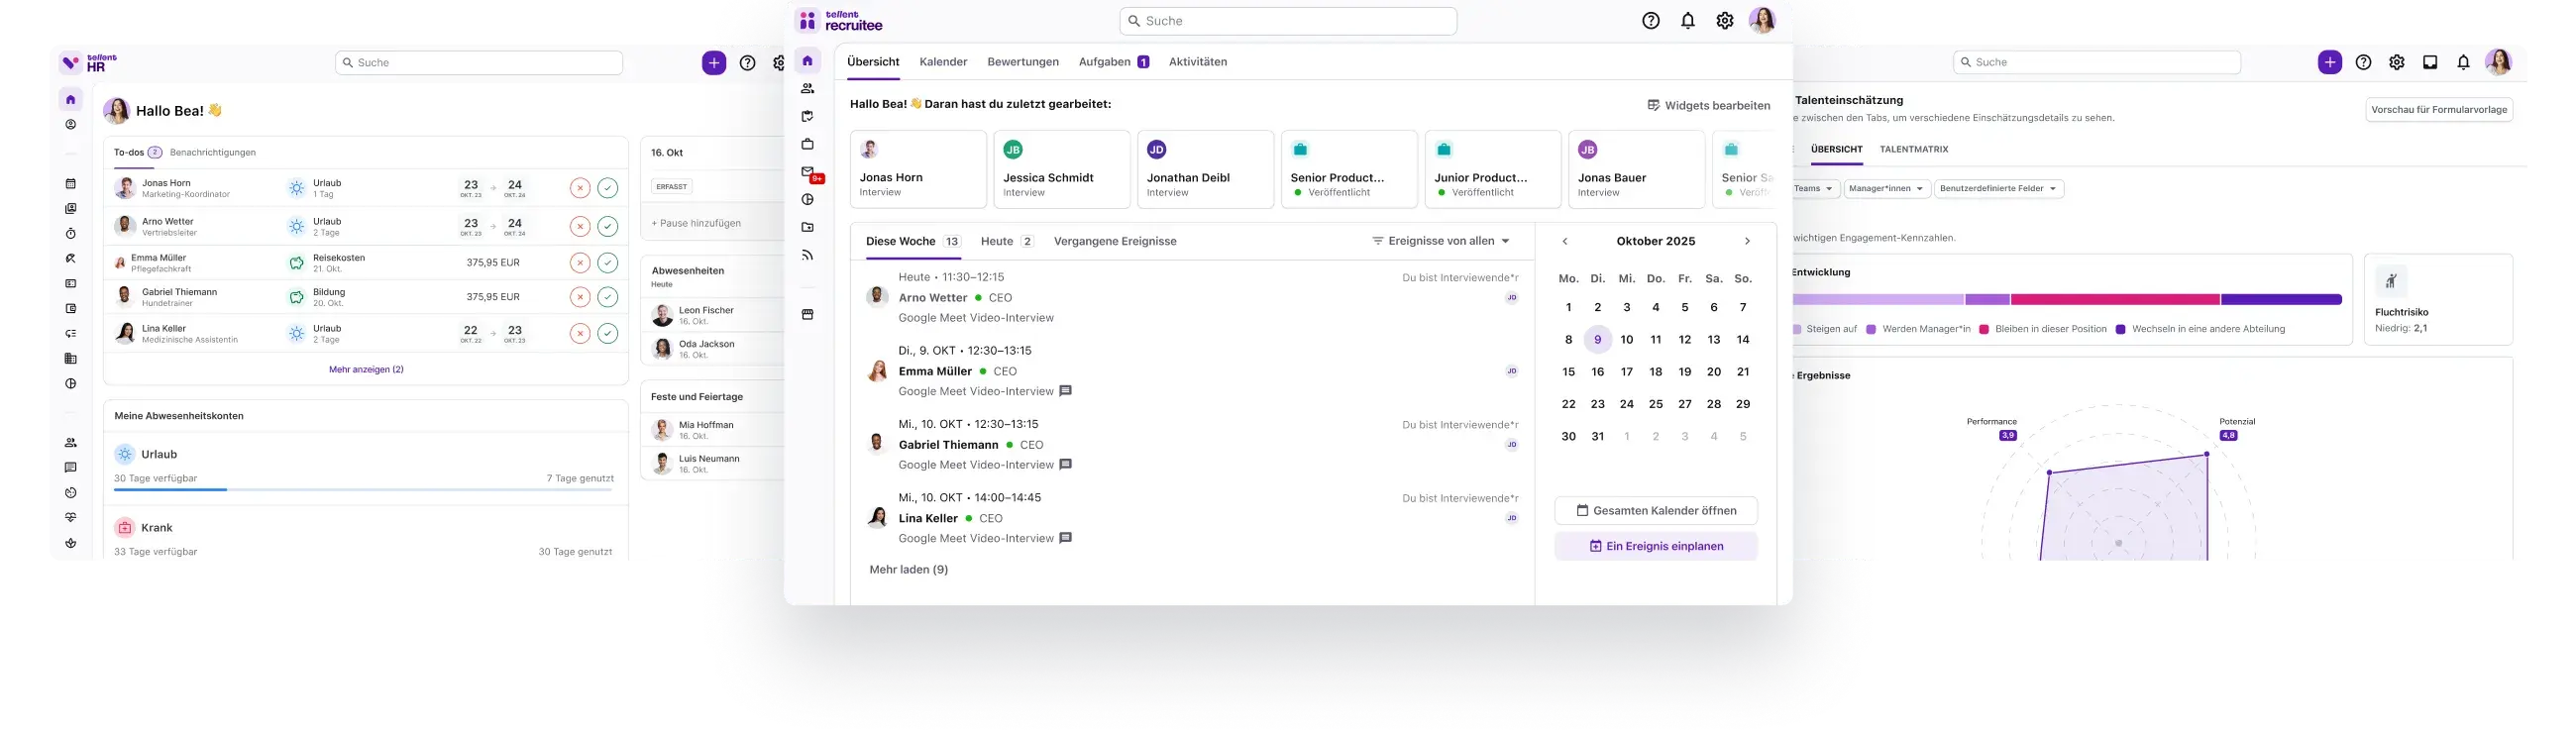Approve Lina Keller's Urlaub request with the check

click(608, 333)
